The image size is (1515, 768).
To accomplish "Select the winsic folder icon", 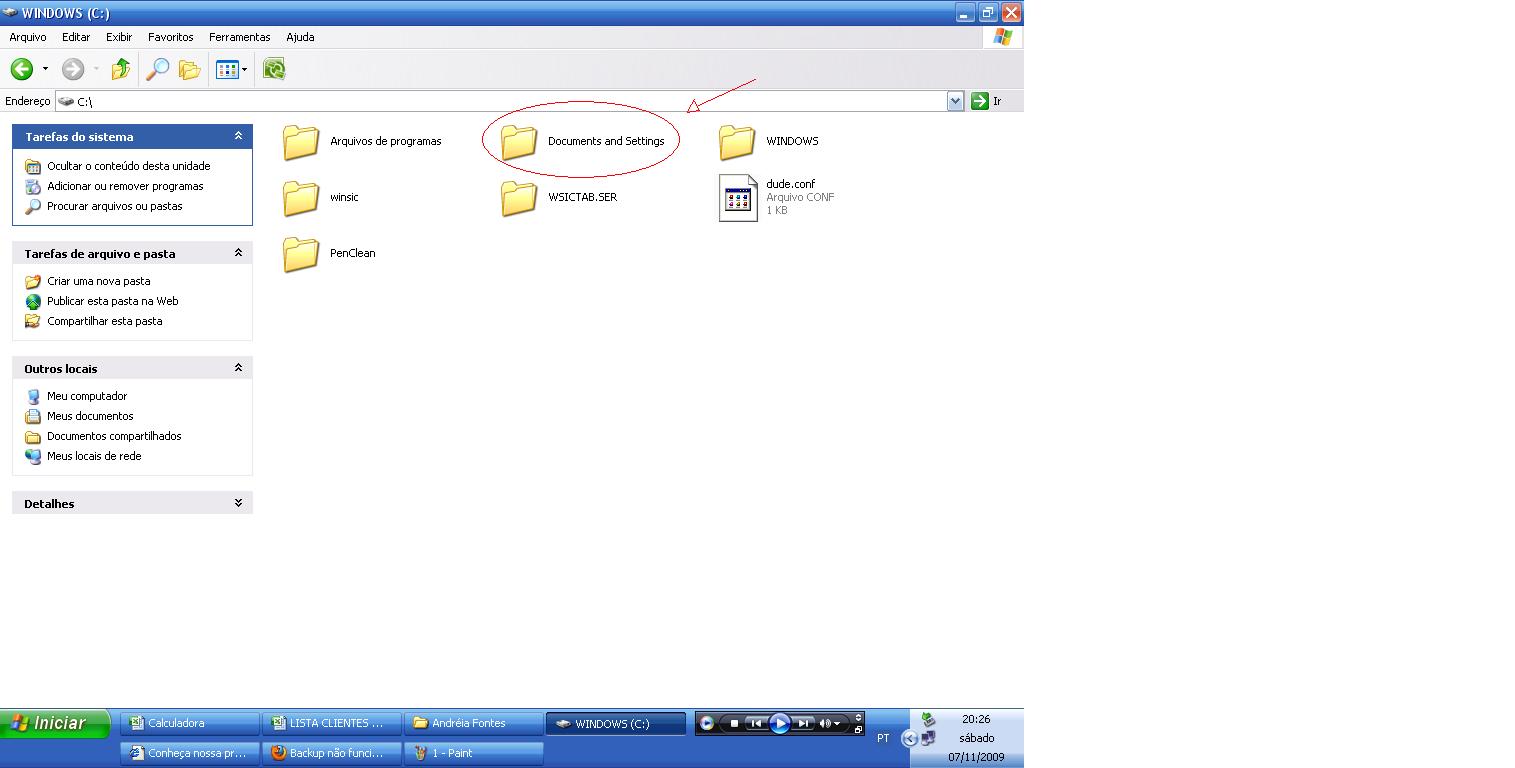I will click(x=301, y=198).
